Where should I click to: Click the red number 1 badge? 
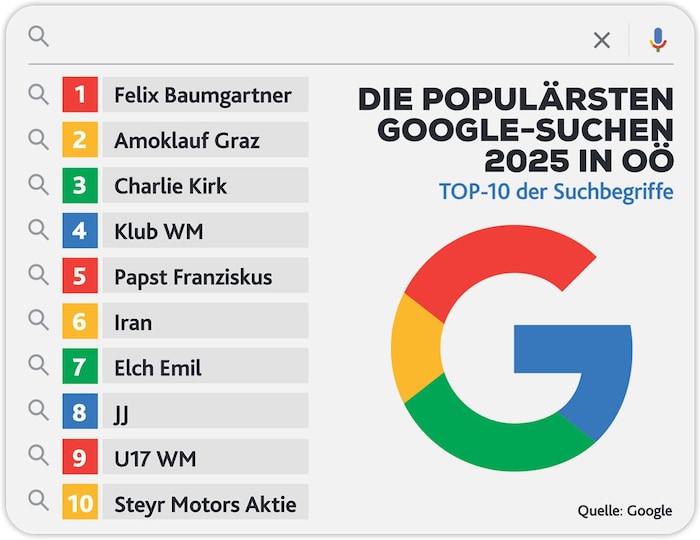(80, 96)
